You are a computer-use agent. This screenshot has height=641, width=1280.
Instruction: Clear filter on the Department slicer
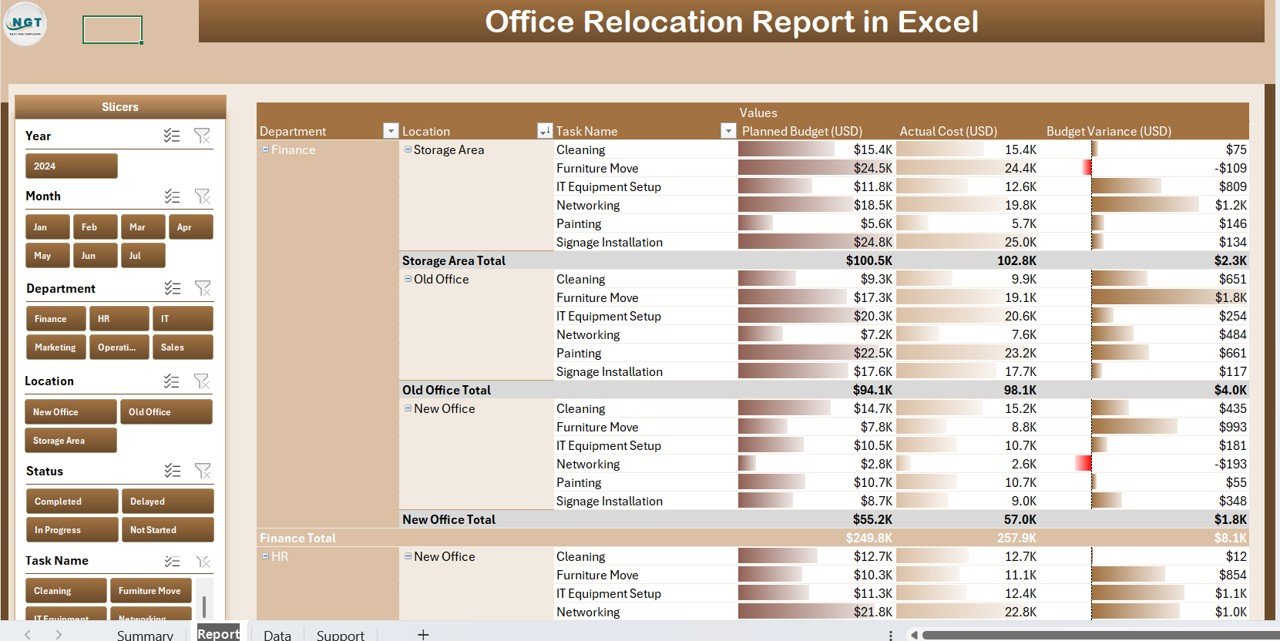point(202,288)
